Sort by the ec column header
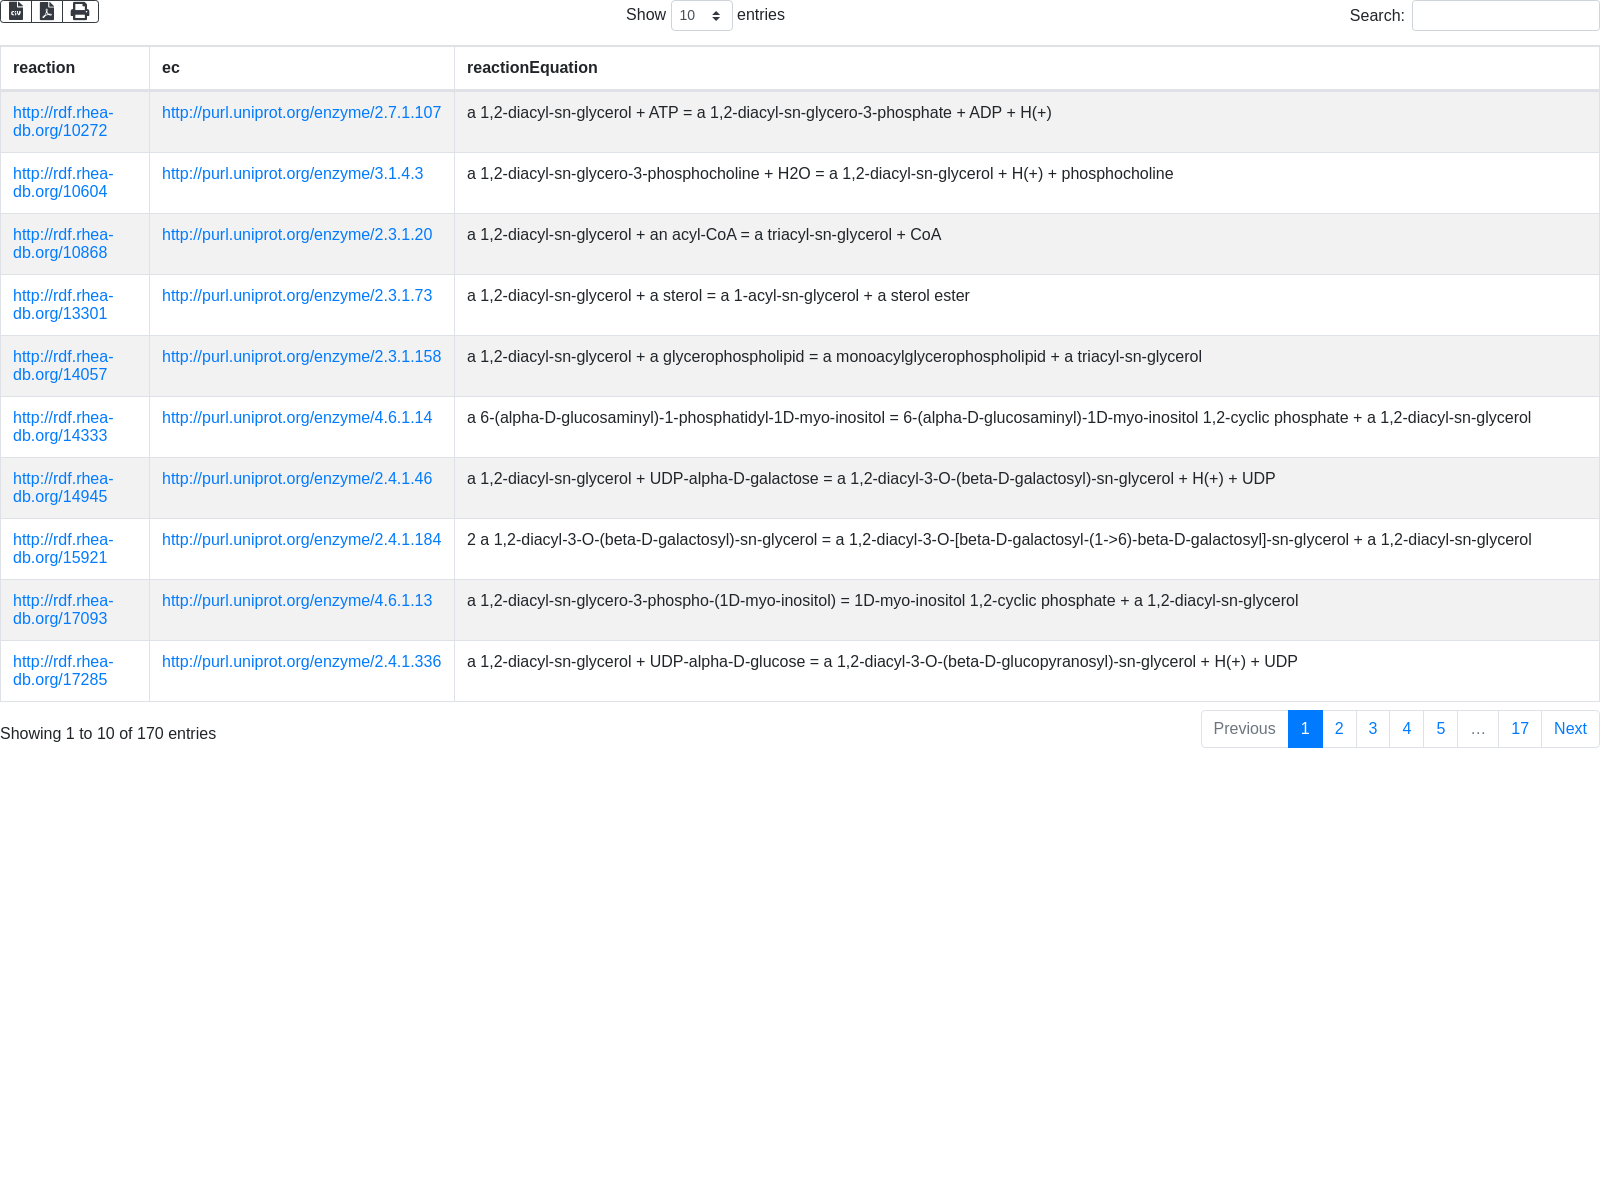1600x1200 pixels. pyautogui.click(x=171, y=68)
